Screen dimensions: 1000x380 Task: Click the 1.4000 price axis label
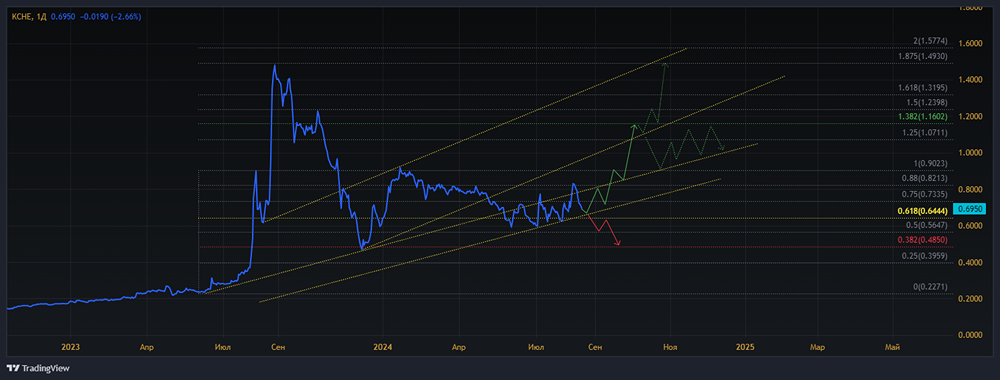(970, 80)
